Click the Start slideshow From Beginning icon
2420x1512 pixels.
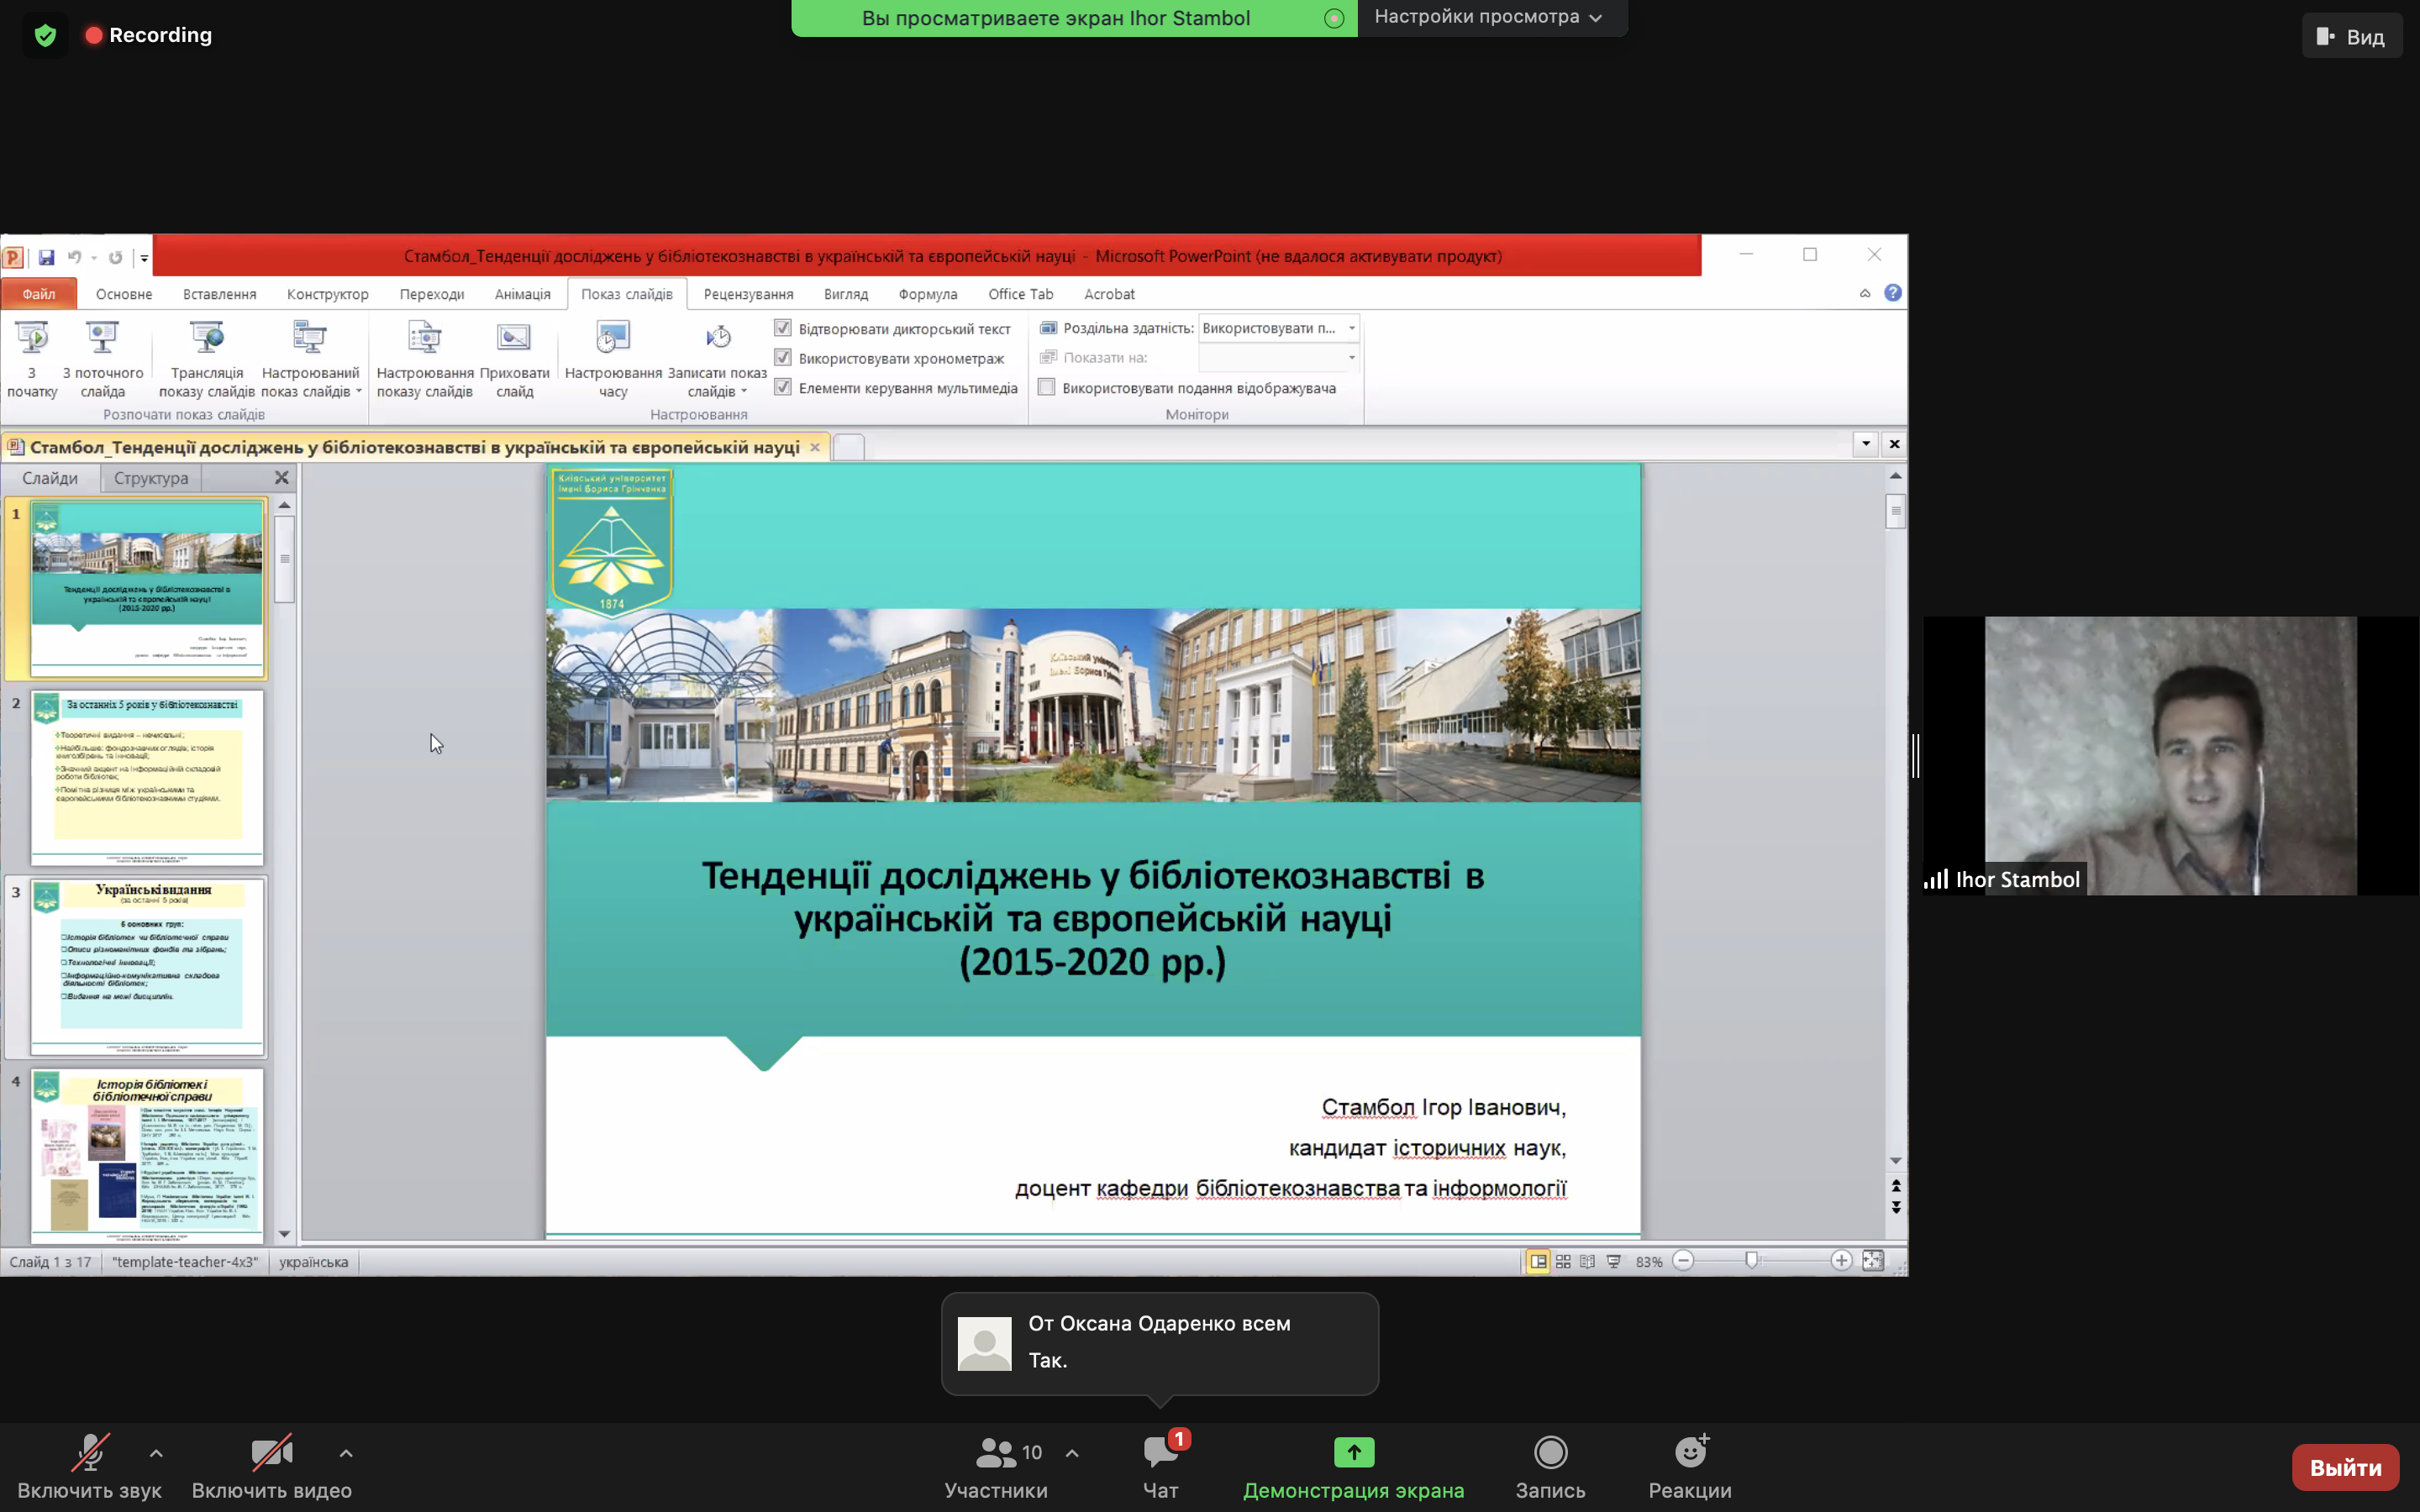click(32, 338)
